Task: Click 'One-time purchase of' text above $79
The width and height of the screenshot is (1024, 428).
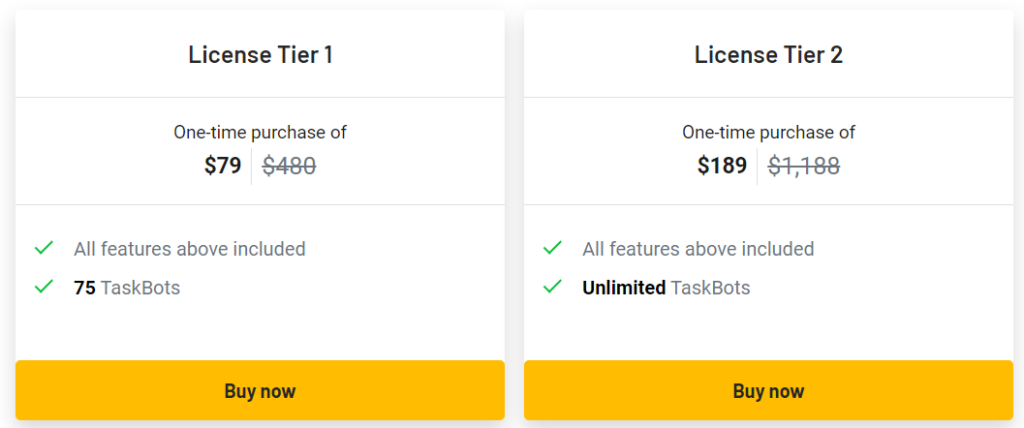Action: (260, 132)
